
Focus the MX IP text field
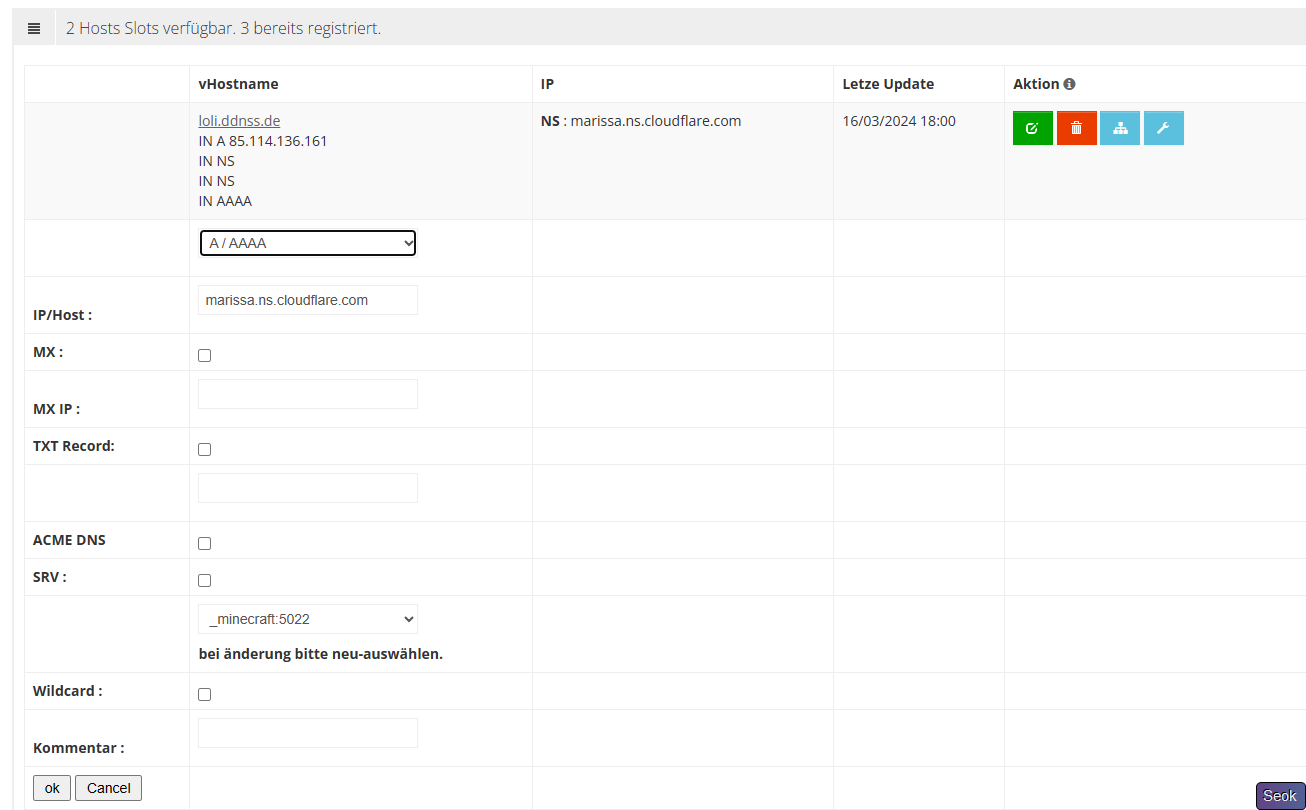tap(308, 394)
